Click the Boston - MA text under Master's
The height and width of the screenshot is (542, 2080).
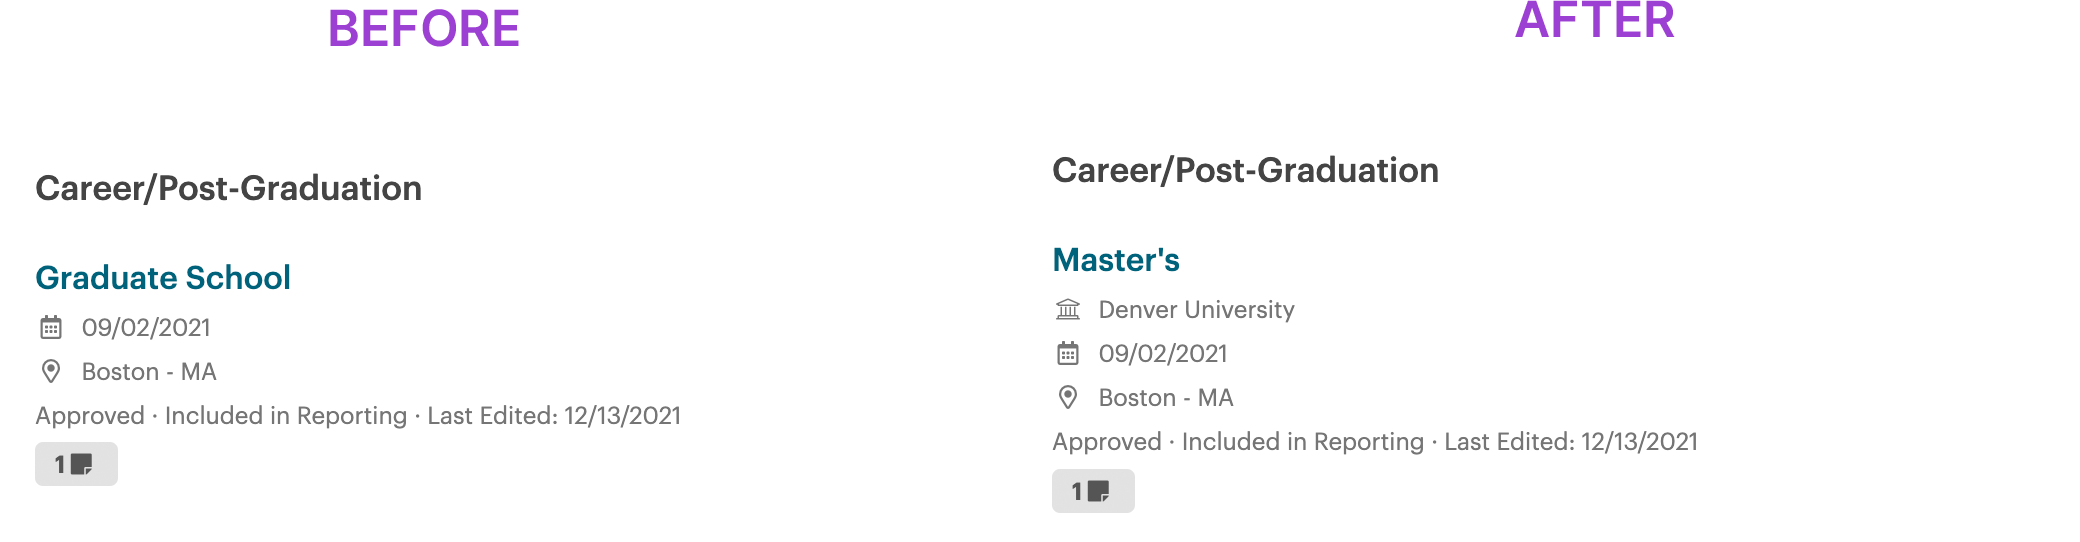pos(1166,397)
